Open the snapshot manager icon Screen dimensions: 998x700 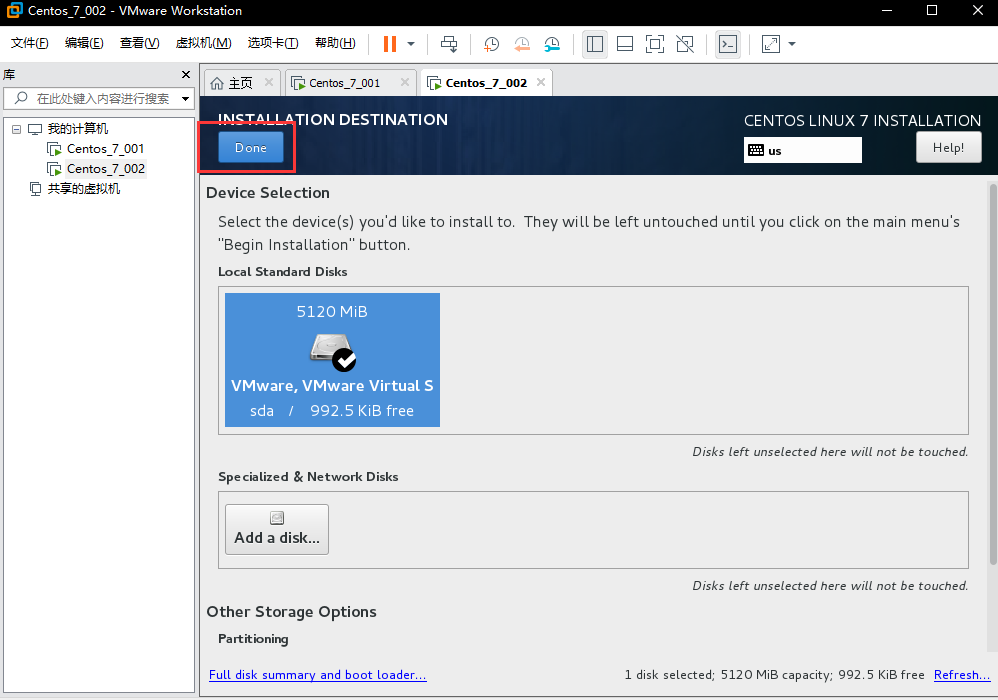pos(552,44)
